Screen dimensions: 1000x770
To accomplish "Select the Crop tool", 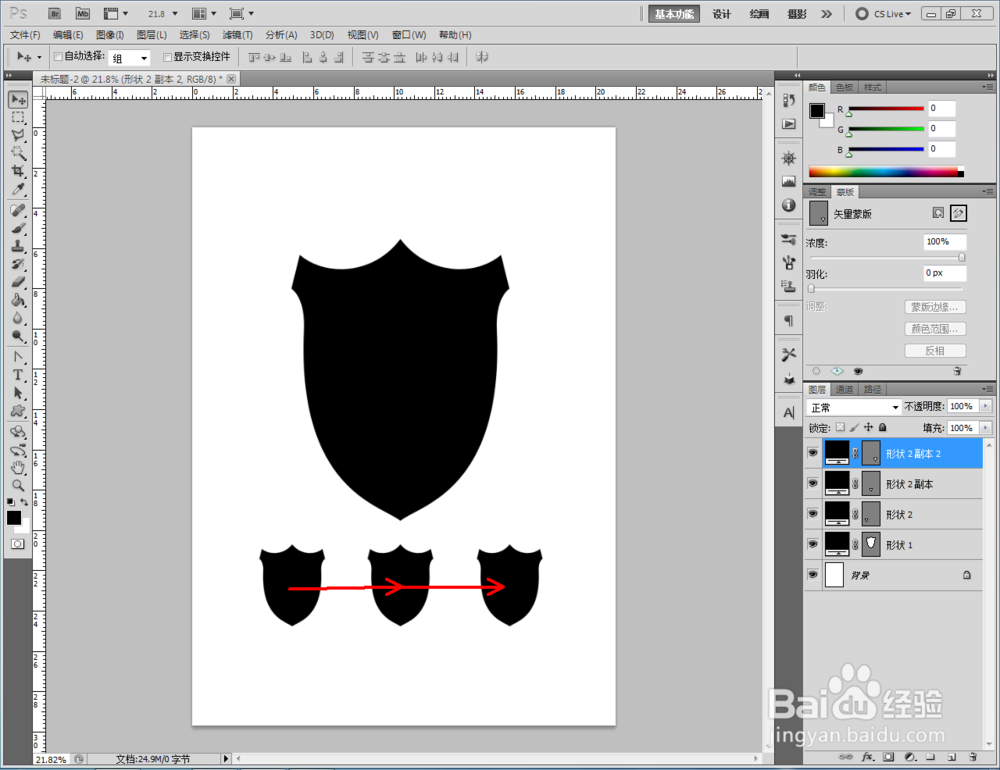I will point(18,172).
